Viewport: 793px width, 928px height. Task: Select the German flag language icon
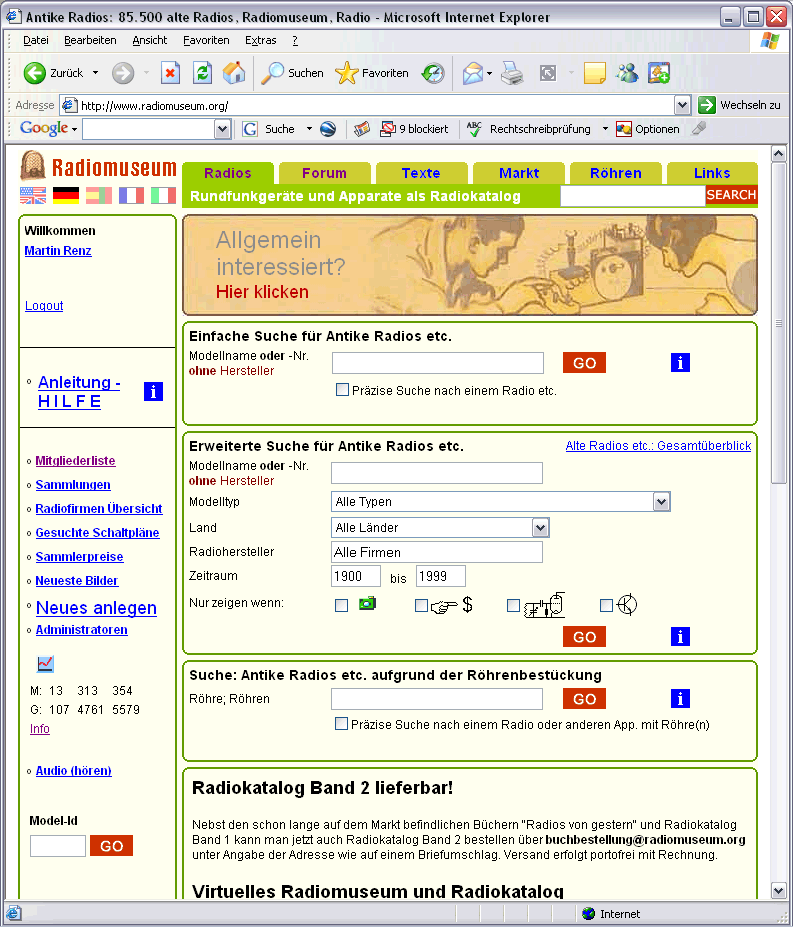(66, 196)
